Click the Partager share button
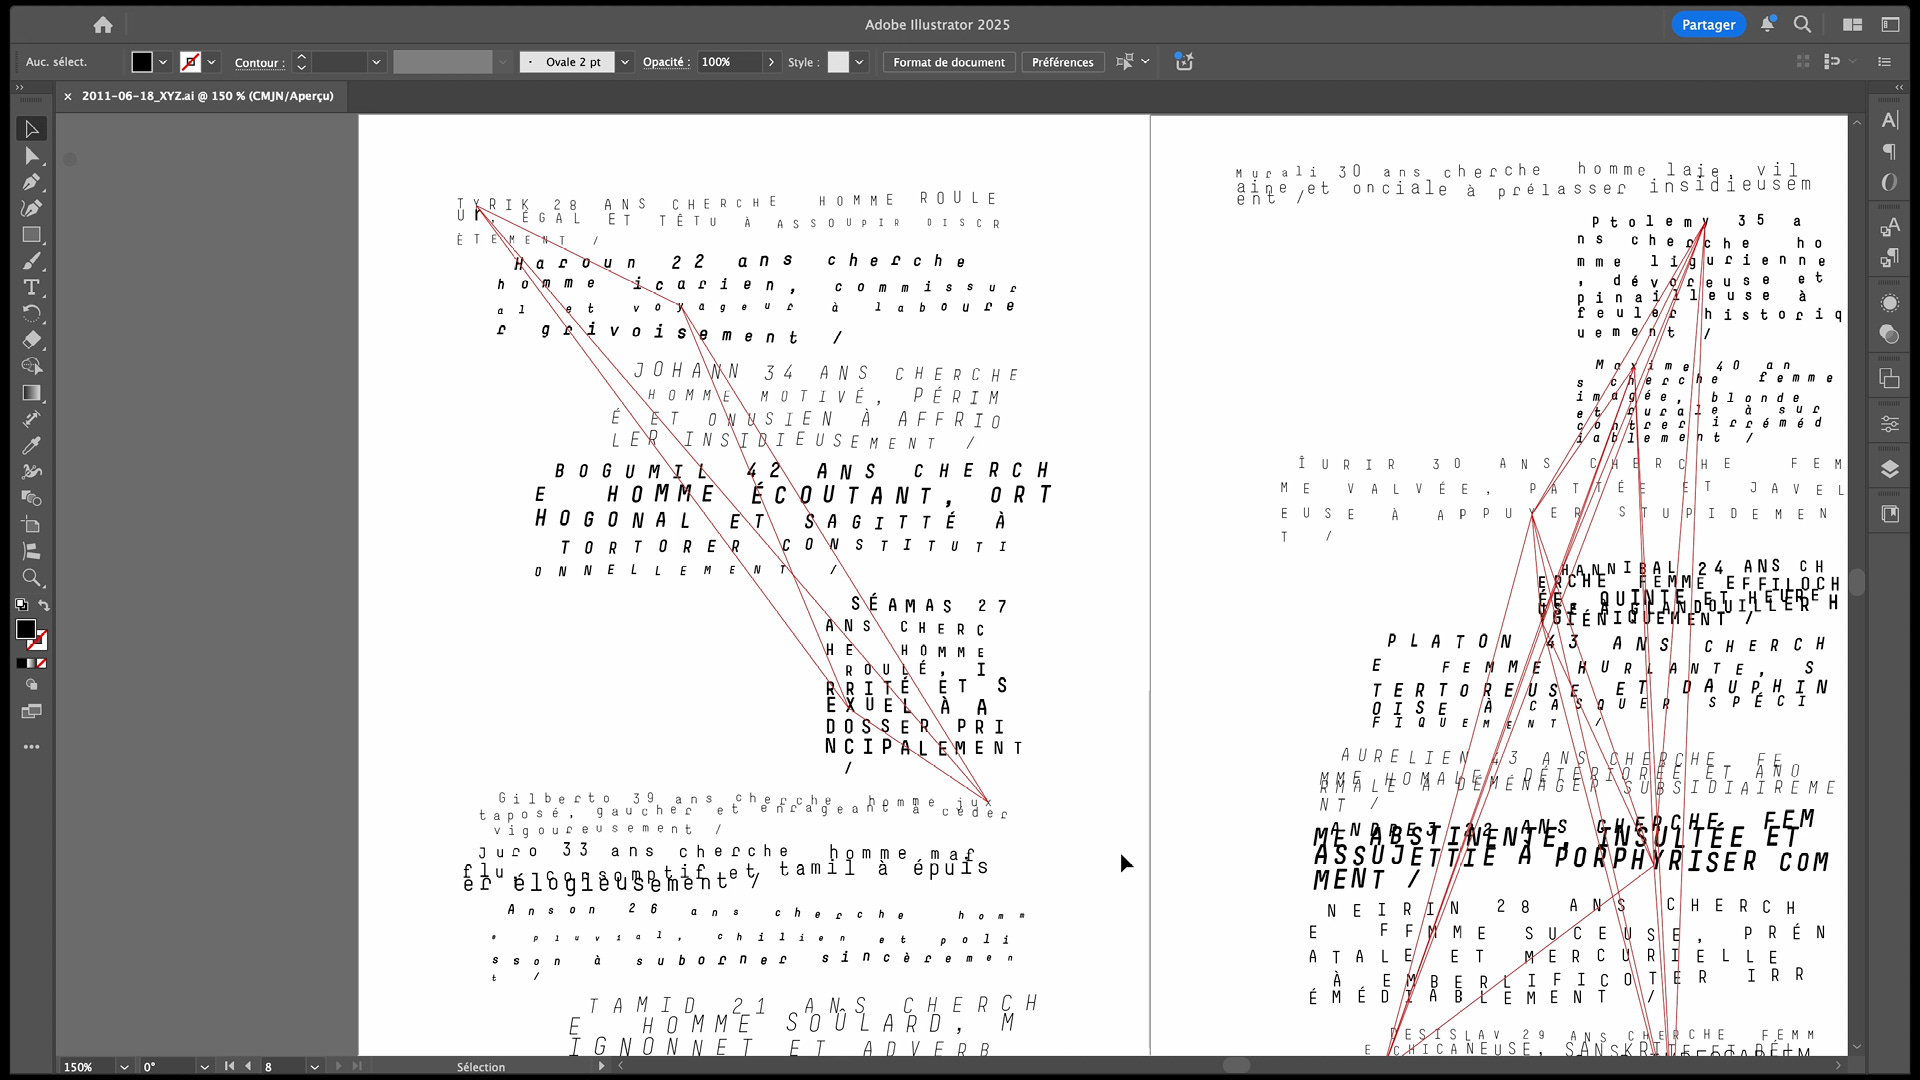The height and width of the screenshot is (1080, 1920). coord(1708,25)
